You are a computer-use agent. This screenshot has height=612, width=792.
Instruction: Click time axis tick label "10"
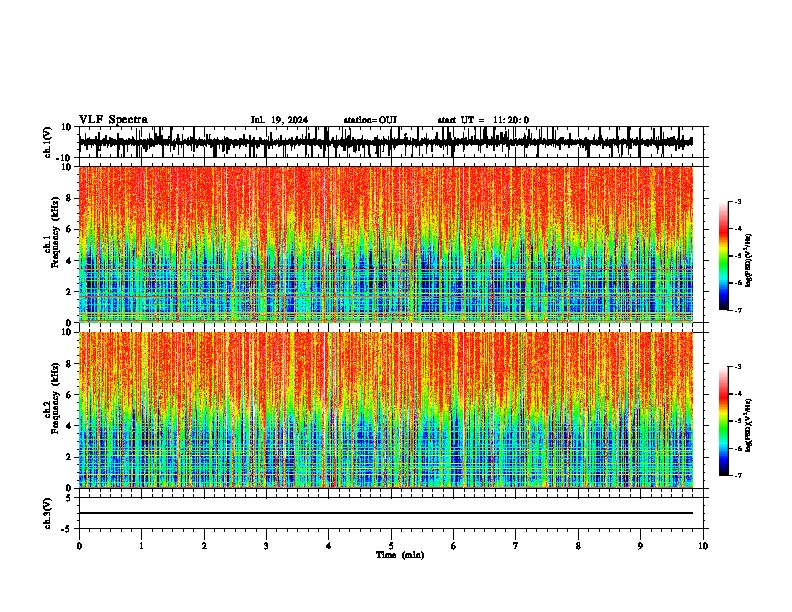click(x=703, y=546)
